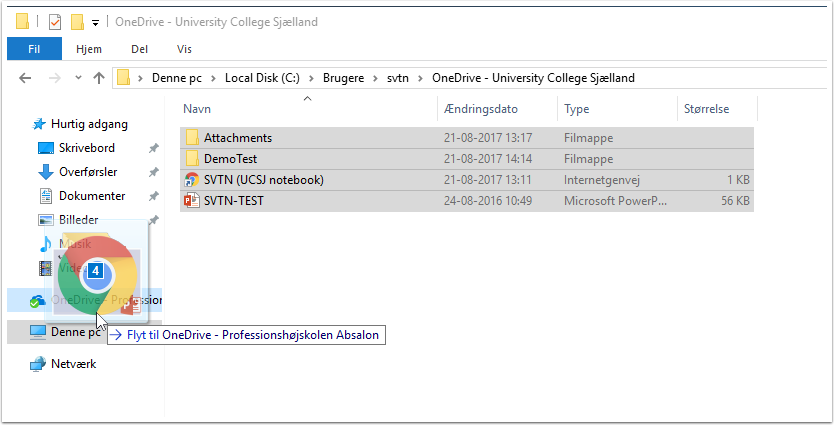This screenshot has height=425, width=834.
Task: Open the recent locations dropdown arrow
Action: [x=78, y=78]
